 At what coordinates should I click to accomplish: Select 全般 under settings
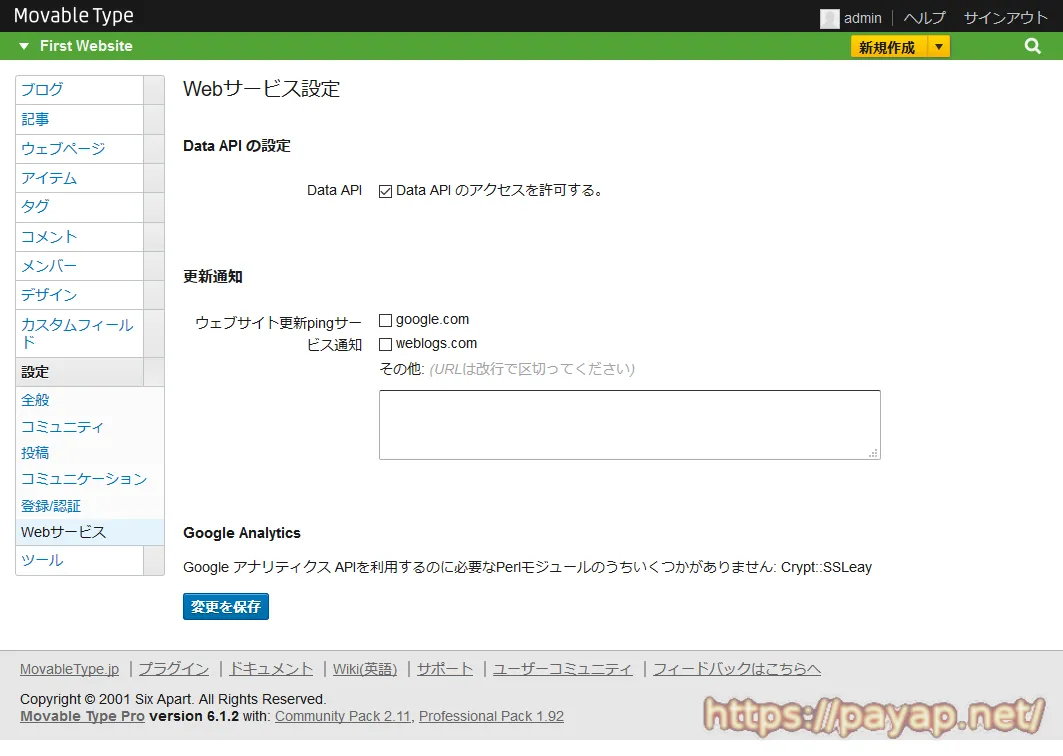35,400
